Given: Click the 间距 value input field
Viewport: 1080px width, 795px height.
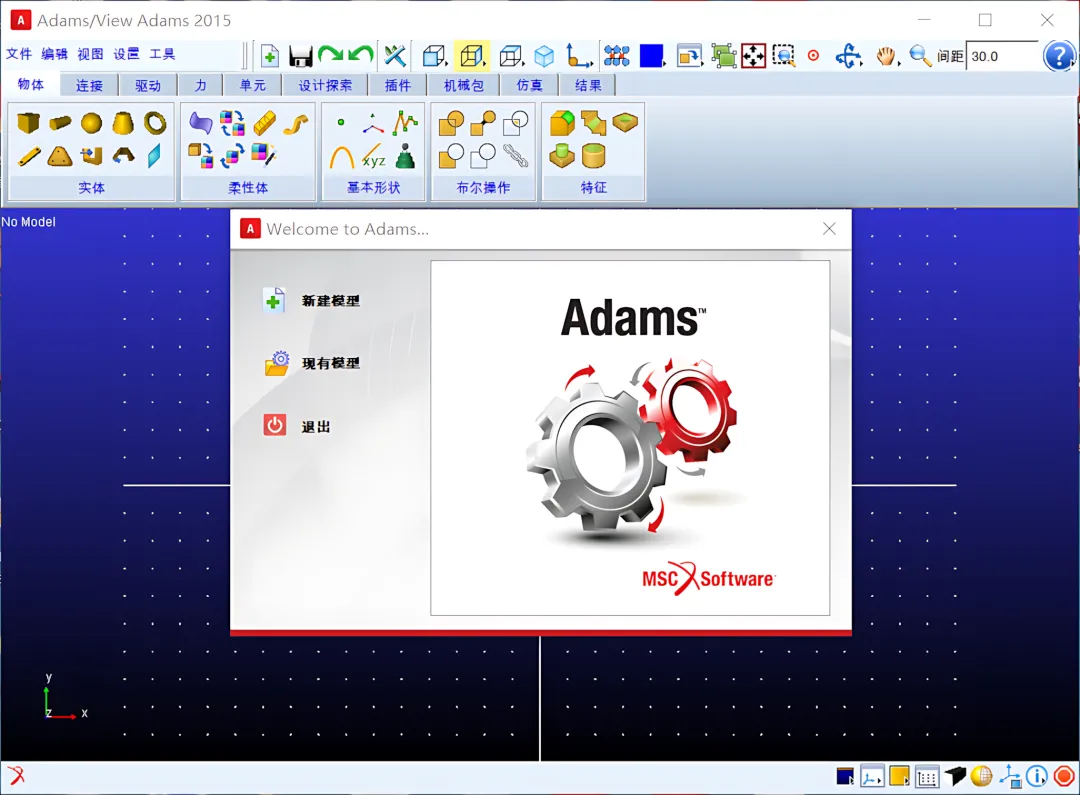Looking at the screenshot, I should (x=1003, y=56).
